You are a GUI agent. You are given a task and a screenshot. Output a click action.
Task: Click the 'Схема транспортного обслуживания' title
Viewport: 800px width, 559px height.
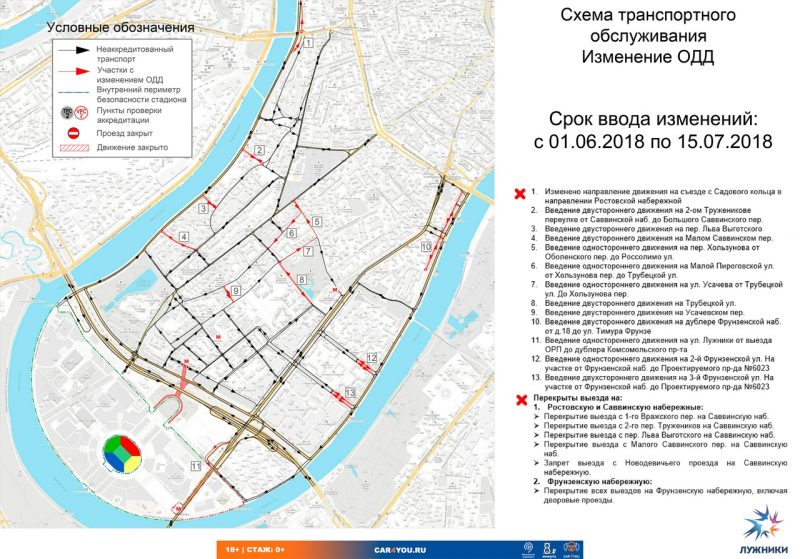pyautogui.click(x=648, y=25)
